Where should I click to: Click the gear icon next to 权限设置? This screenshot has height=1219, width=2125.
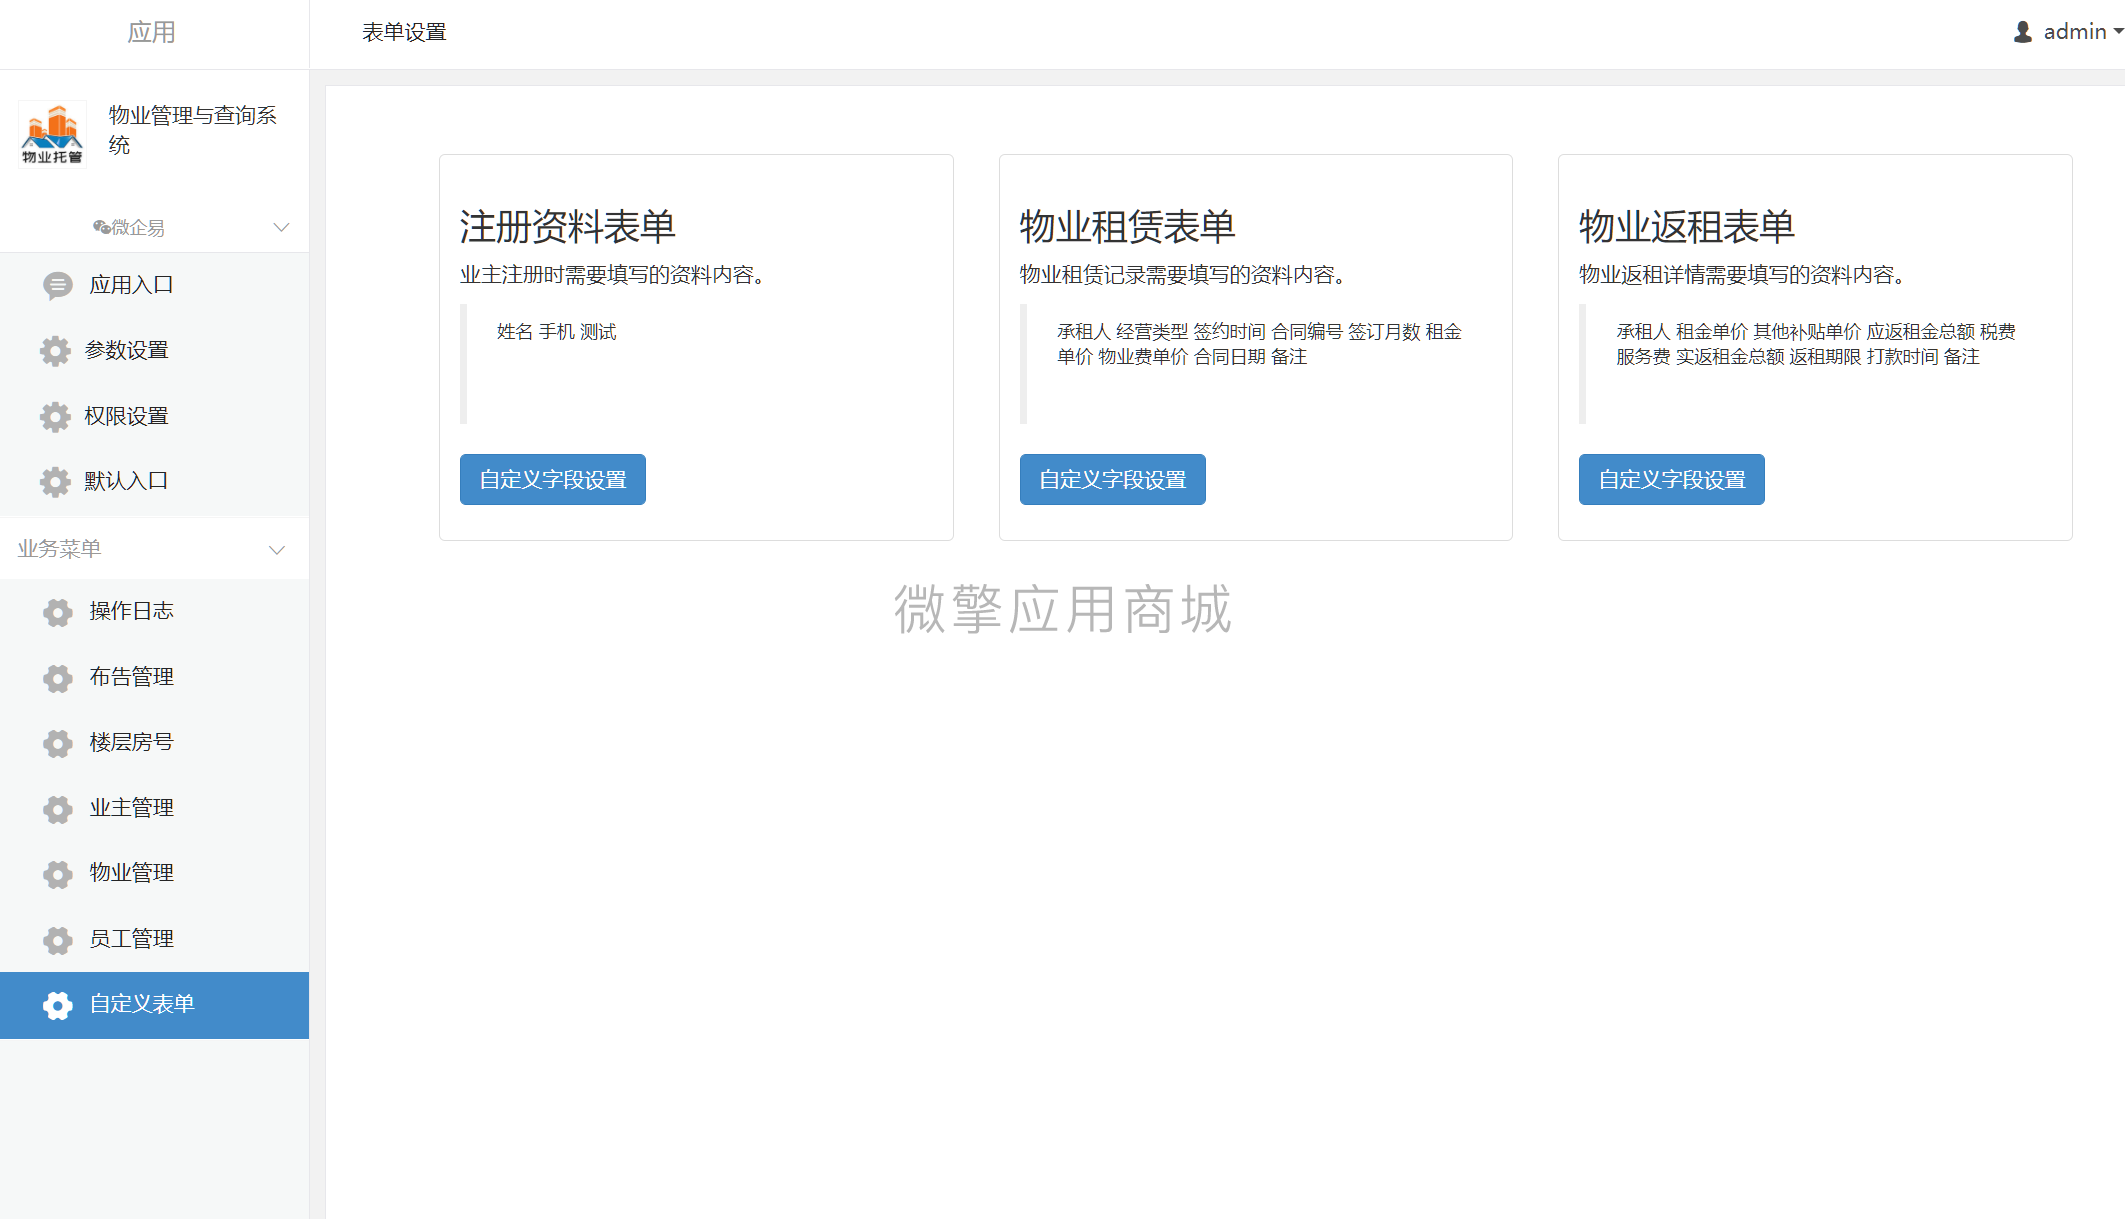pyautogui.click(x=55, y=417)
